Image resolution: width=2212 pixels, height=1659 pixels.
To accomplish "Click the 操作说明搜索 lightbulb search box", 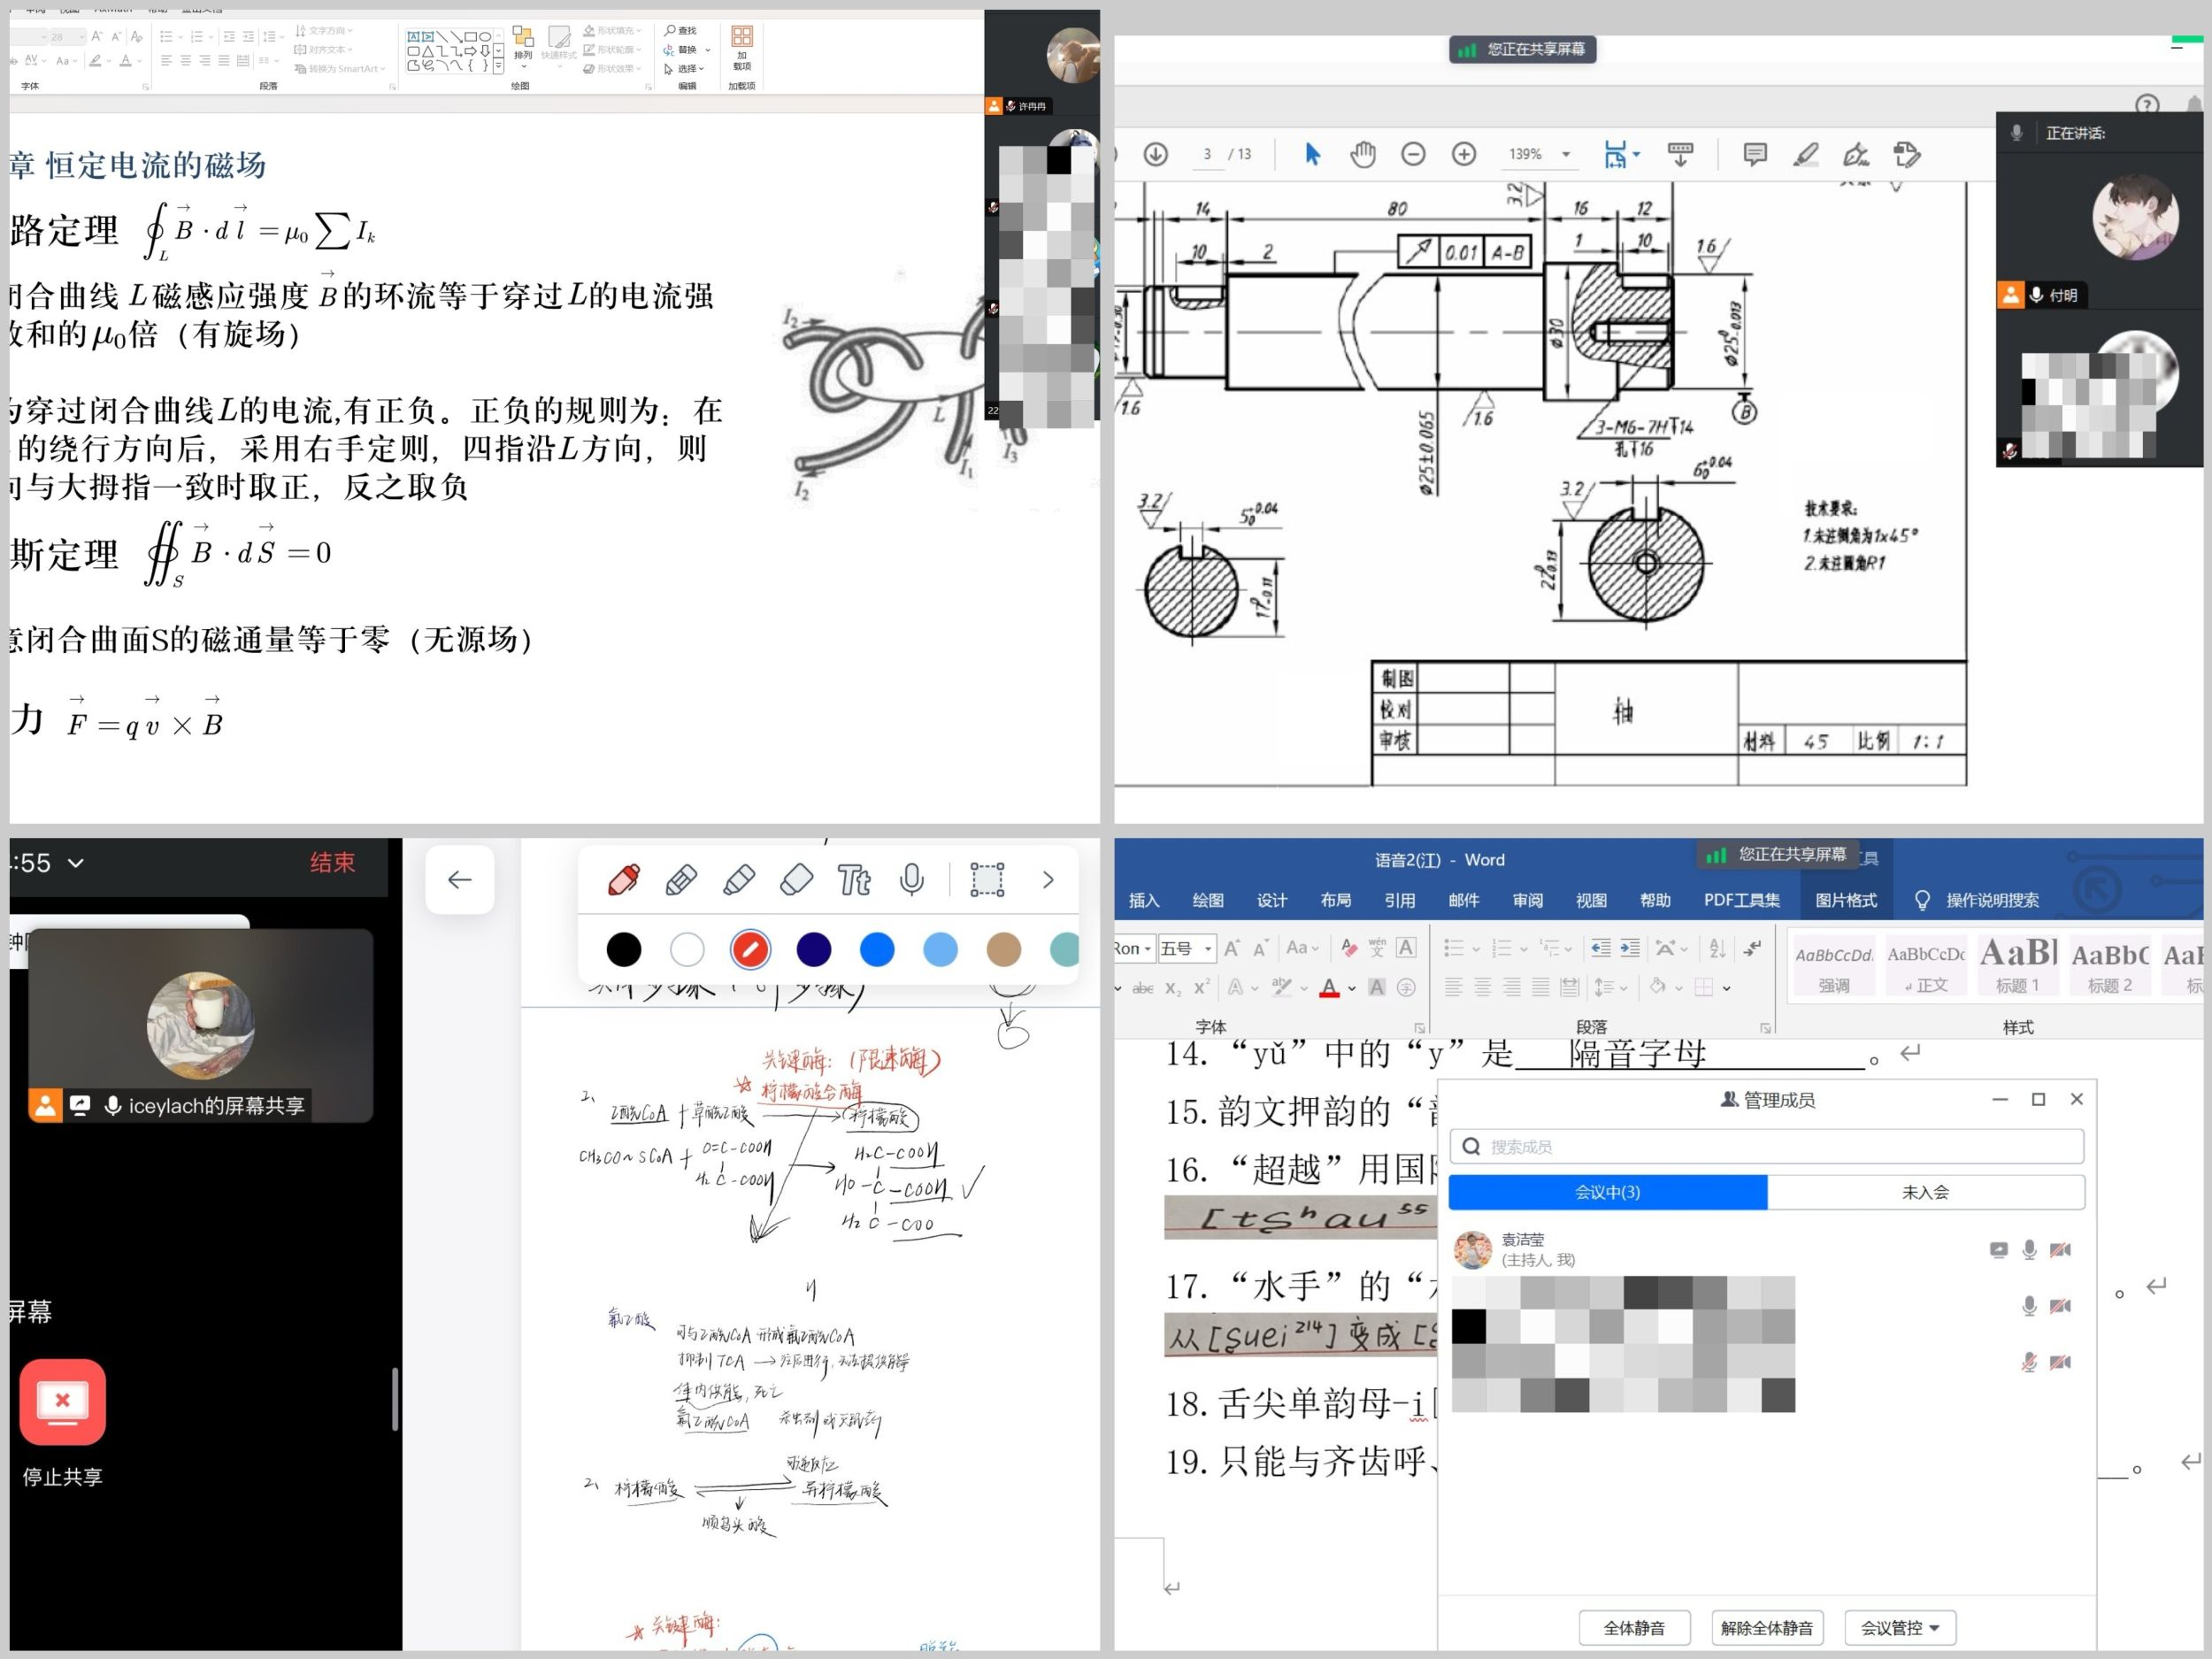I will 1978,900.
